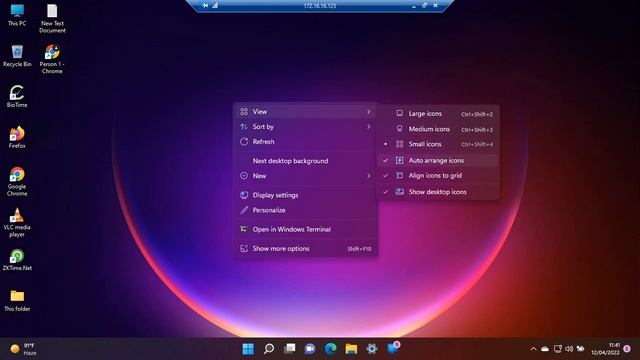Choose Medium icons view option

[437, 129]
